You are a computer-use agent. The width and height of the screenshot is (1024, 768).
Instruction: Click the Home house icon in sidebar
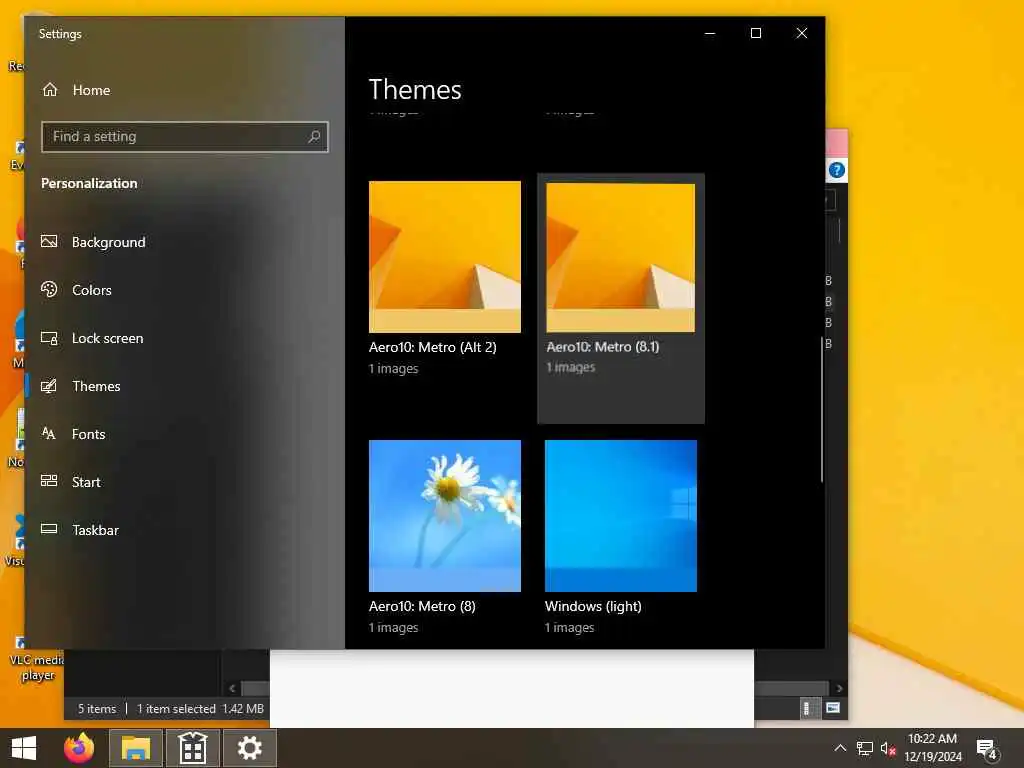tap(50, 90)
